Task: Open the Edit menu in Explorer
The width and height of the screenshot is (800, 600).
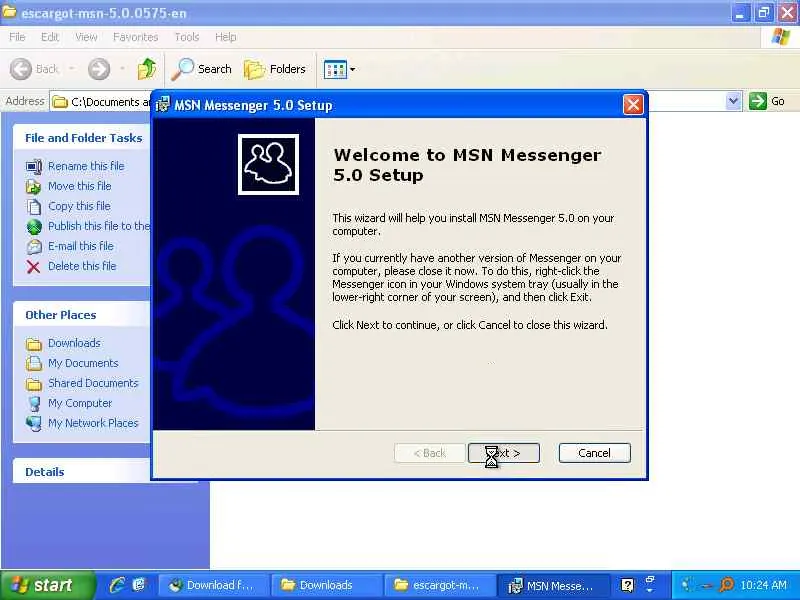Action: click(50, 37)
